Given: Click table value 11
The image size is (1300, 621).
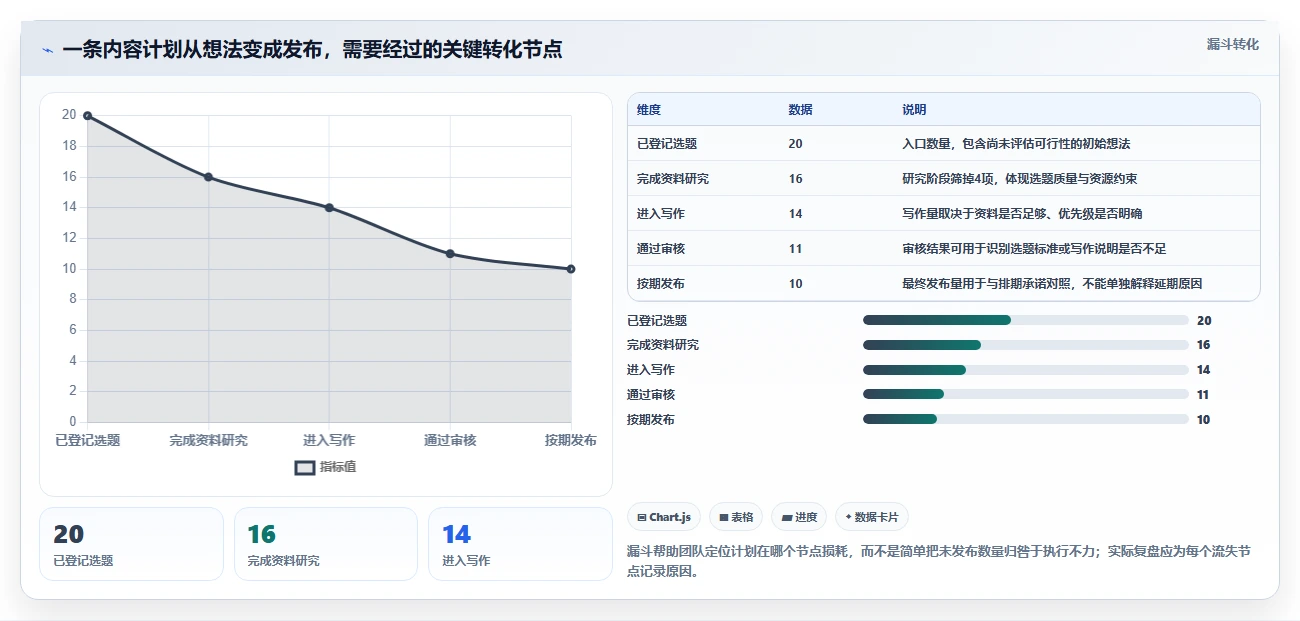Looking at the screenshot, I should pyautogui.click(x=795, y=249).
